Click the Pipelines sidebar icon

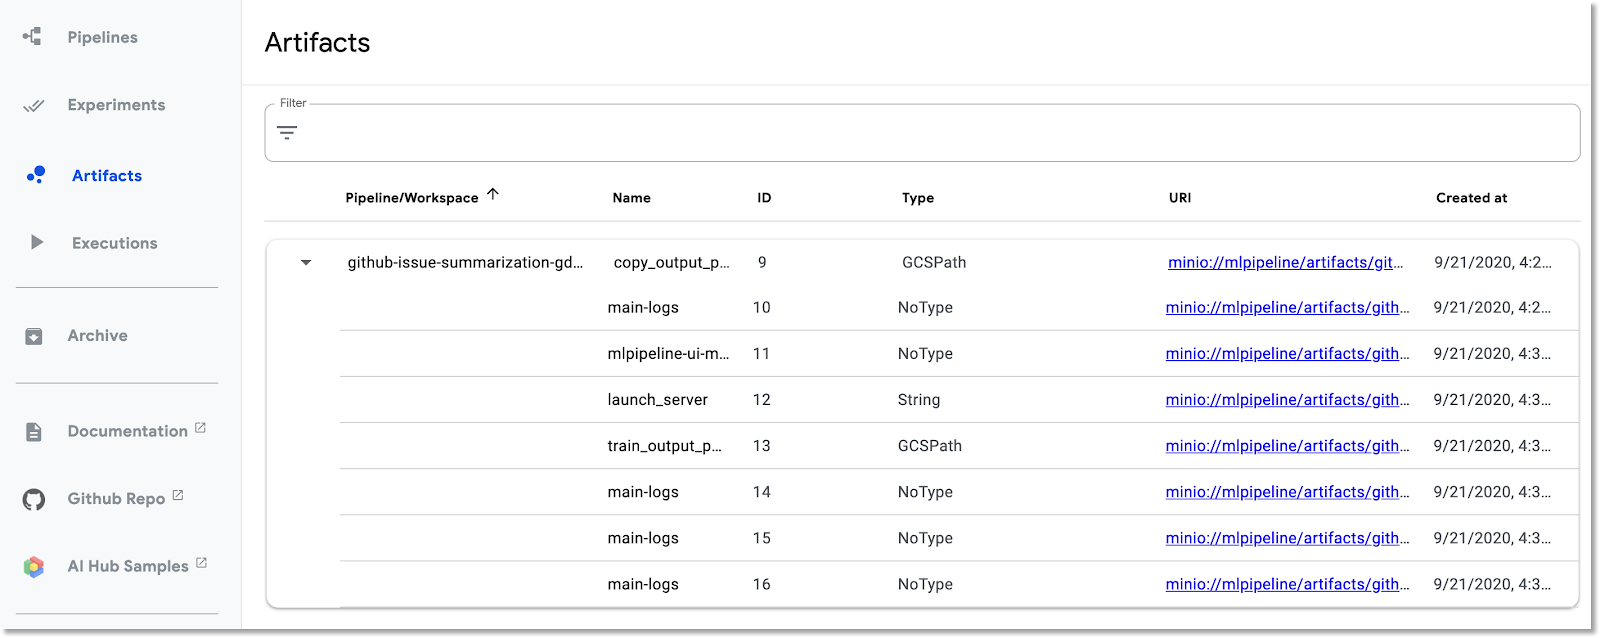coord(33,37)
